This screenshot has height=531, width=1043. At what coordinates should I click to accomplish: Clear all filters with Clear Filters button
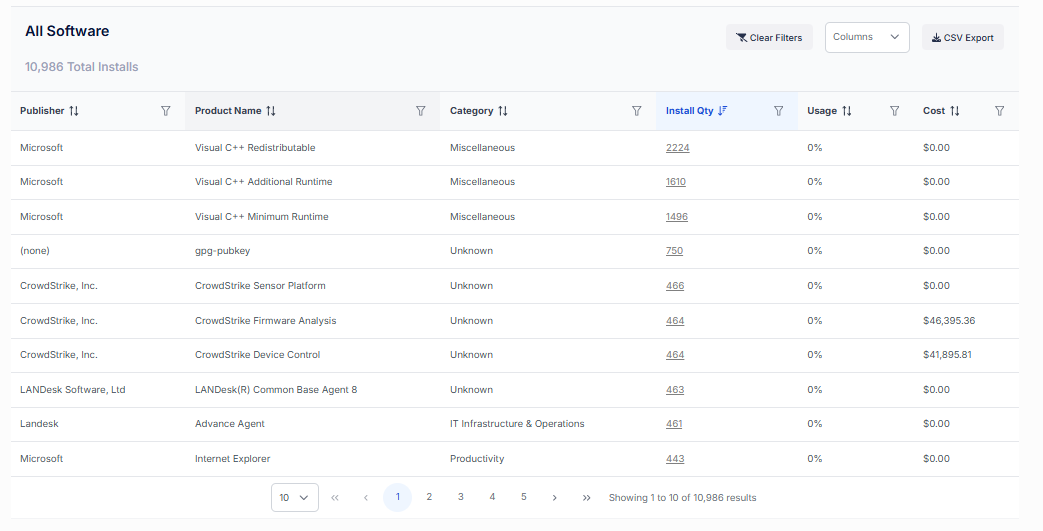tap(769, 37)
